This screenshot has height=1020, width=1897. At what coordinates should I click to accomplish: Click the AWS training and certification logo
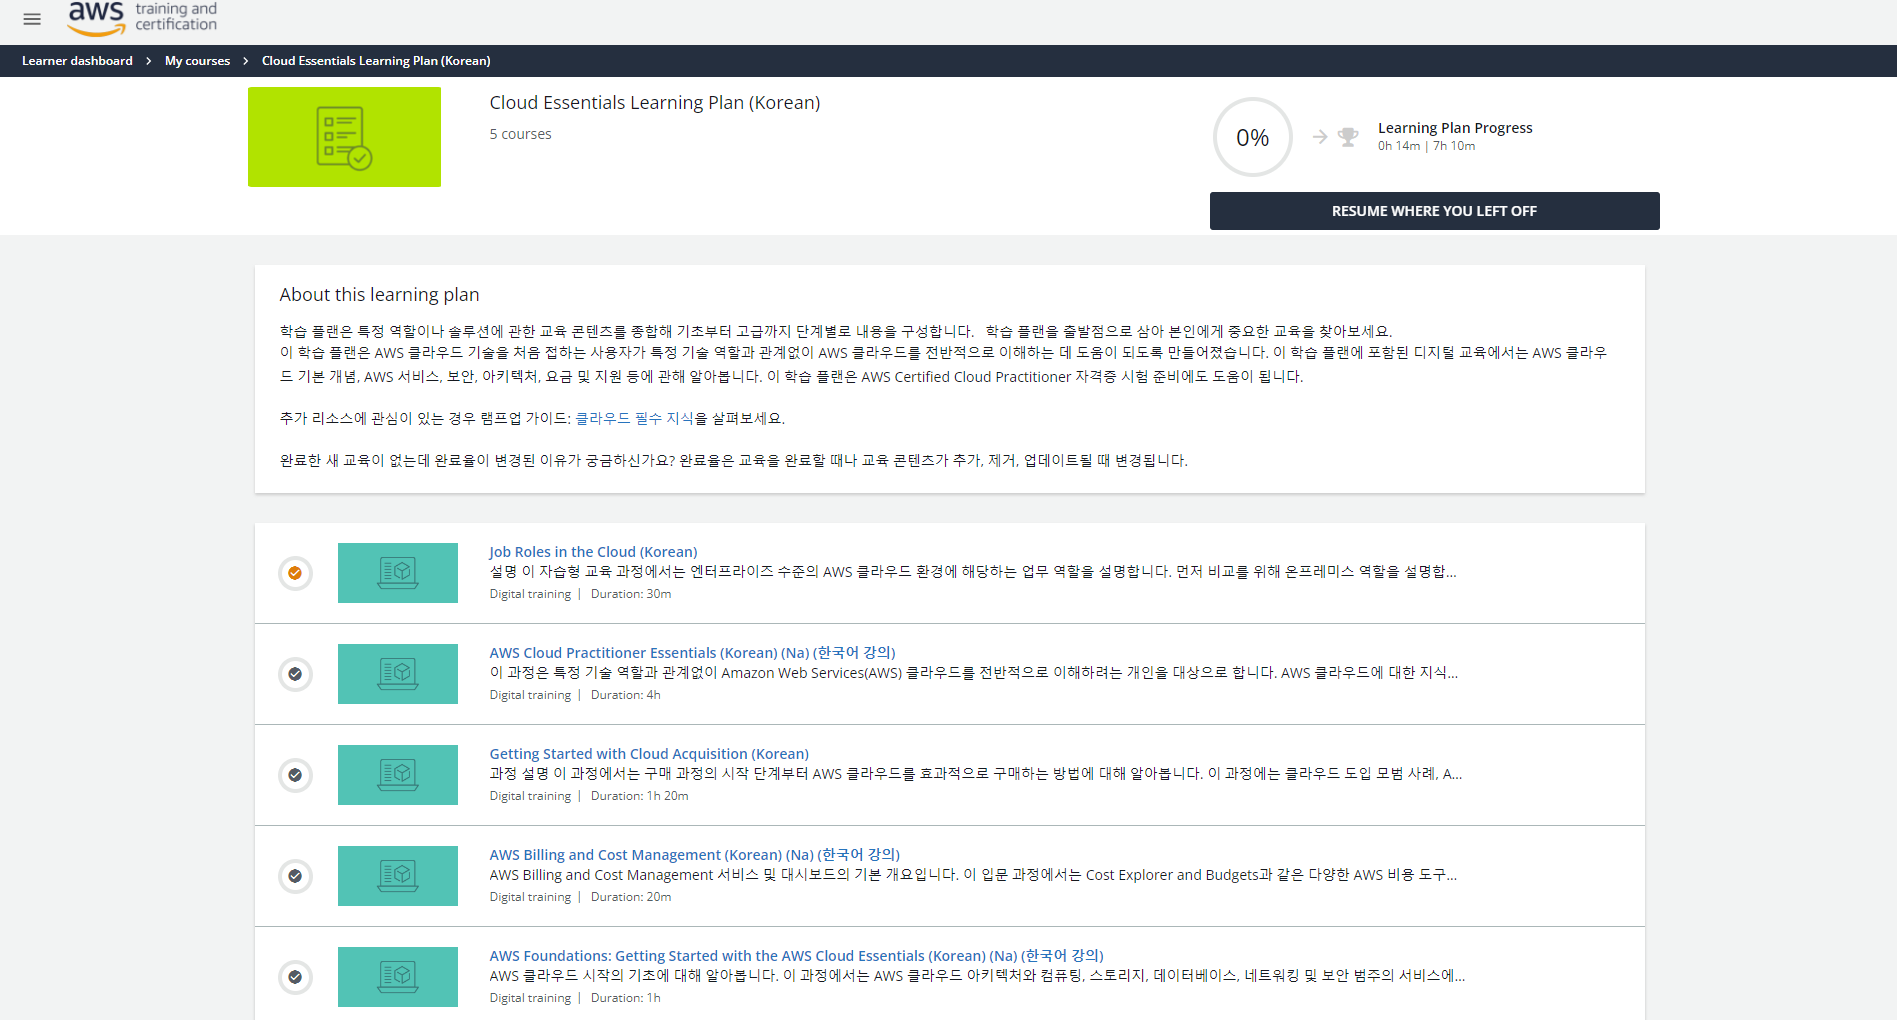(142, 18)
